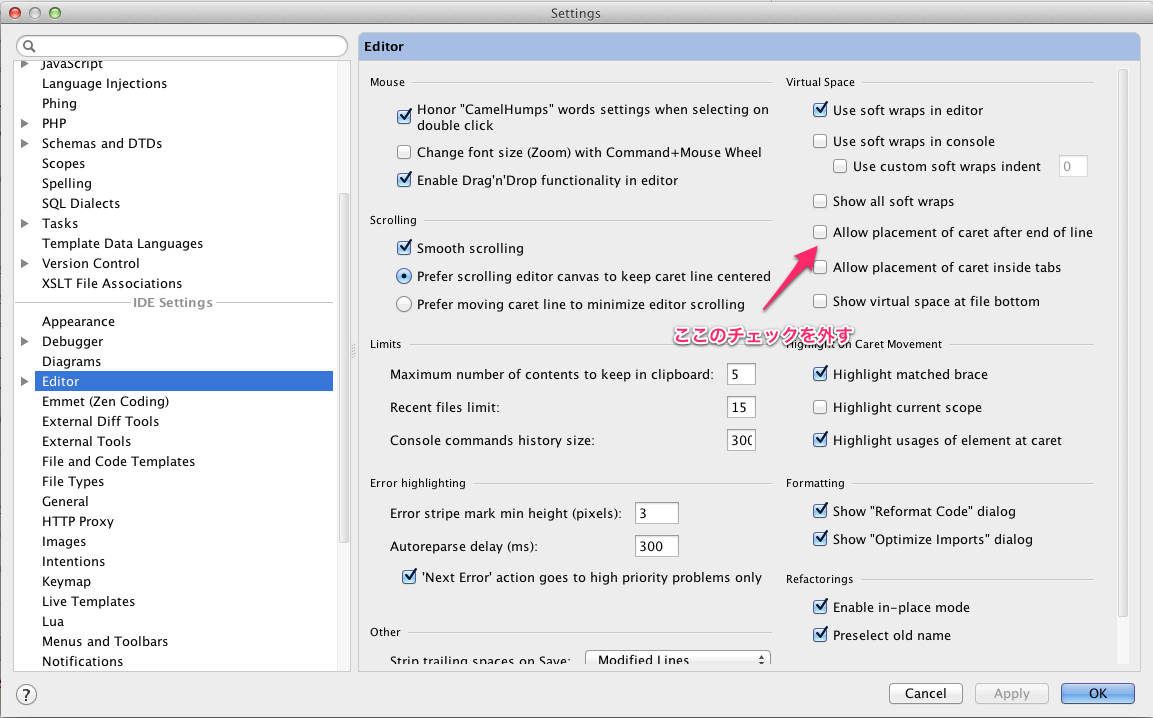Viewport: 1153px width, 718px height.
Task: Expand the Editor node arrow
Action: pos(25,382)
